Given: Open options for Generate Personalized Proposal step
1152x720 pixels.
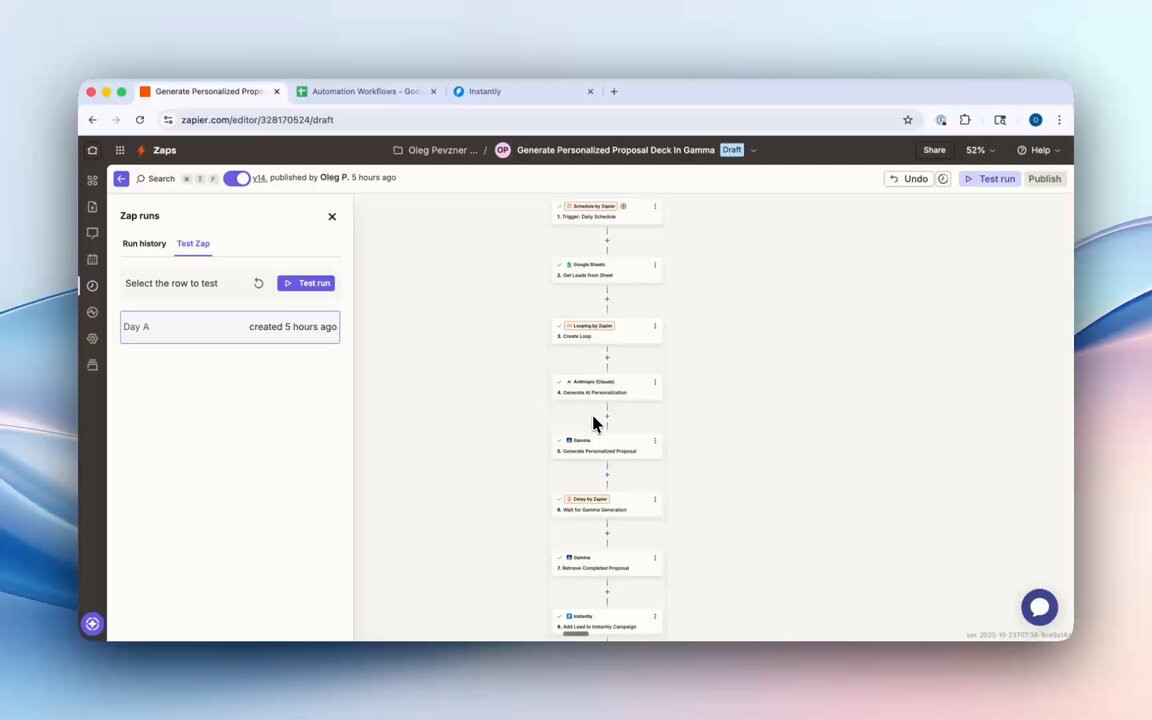Looking at the screenshot, I should coord(655,440).
